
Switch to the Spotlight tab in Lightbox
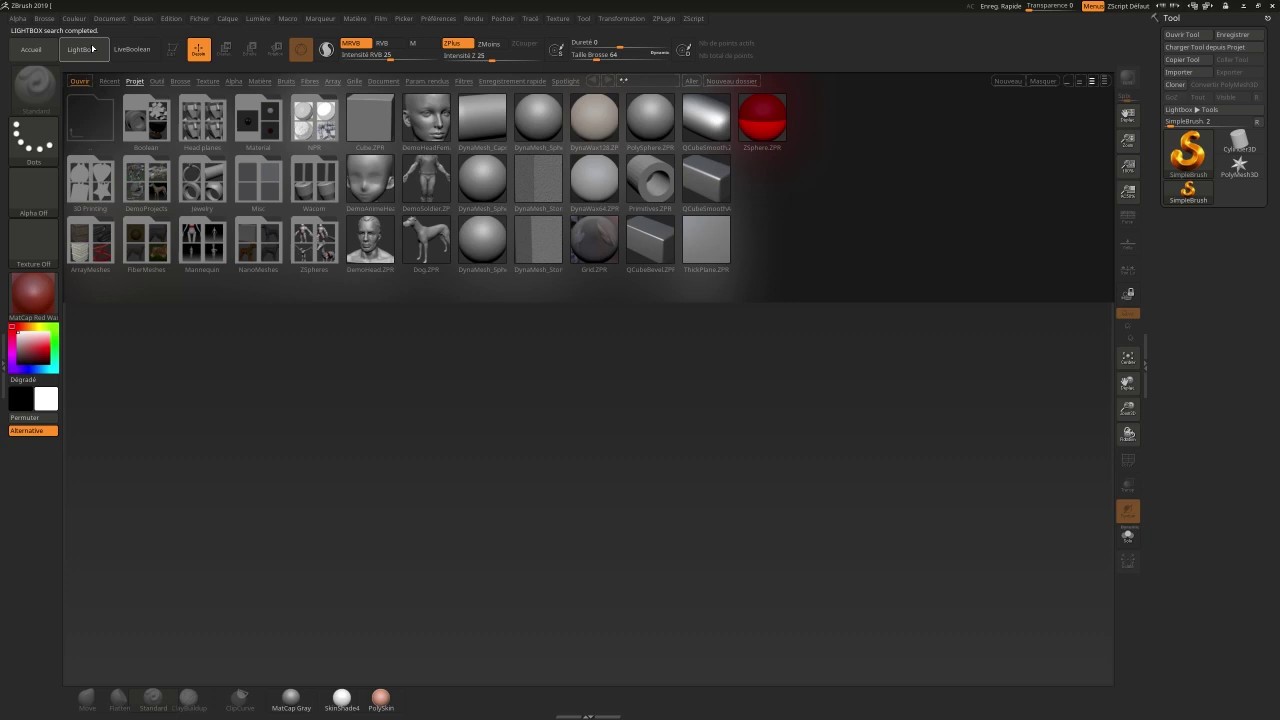565,81
